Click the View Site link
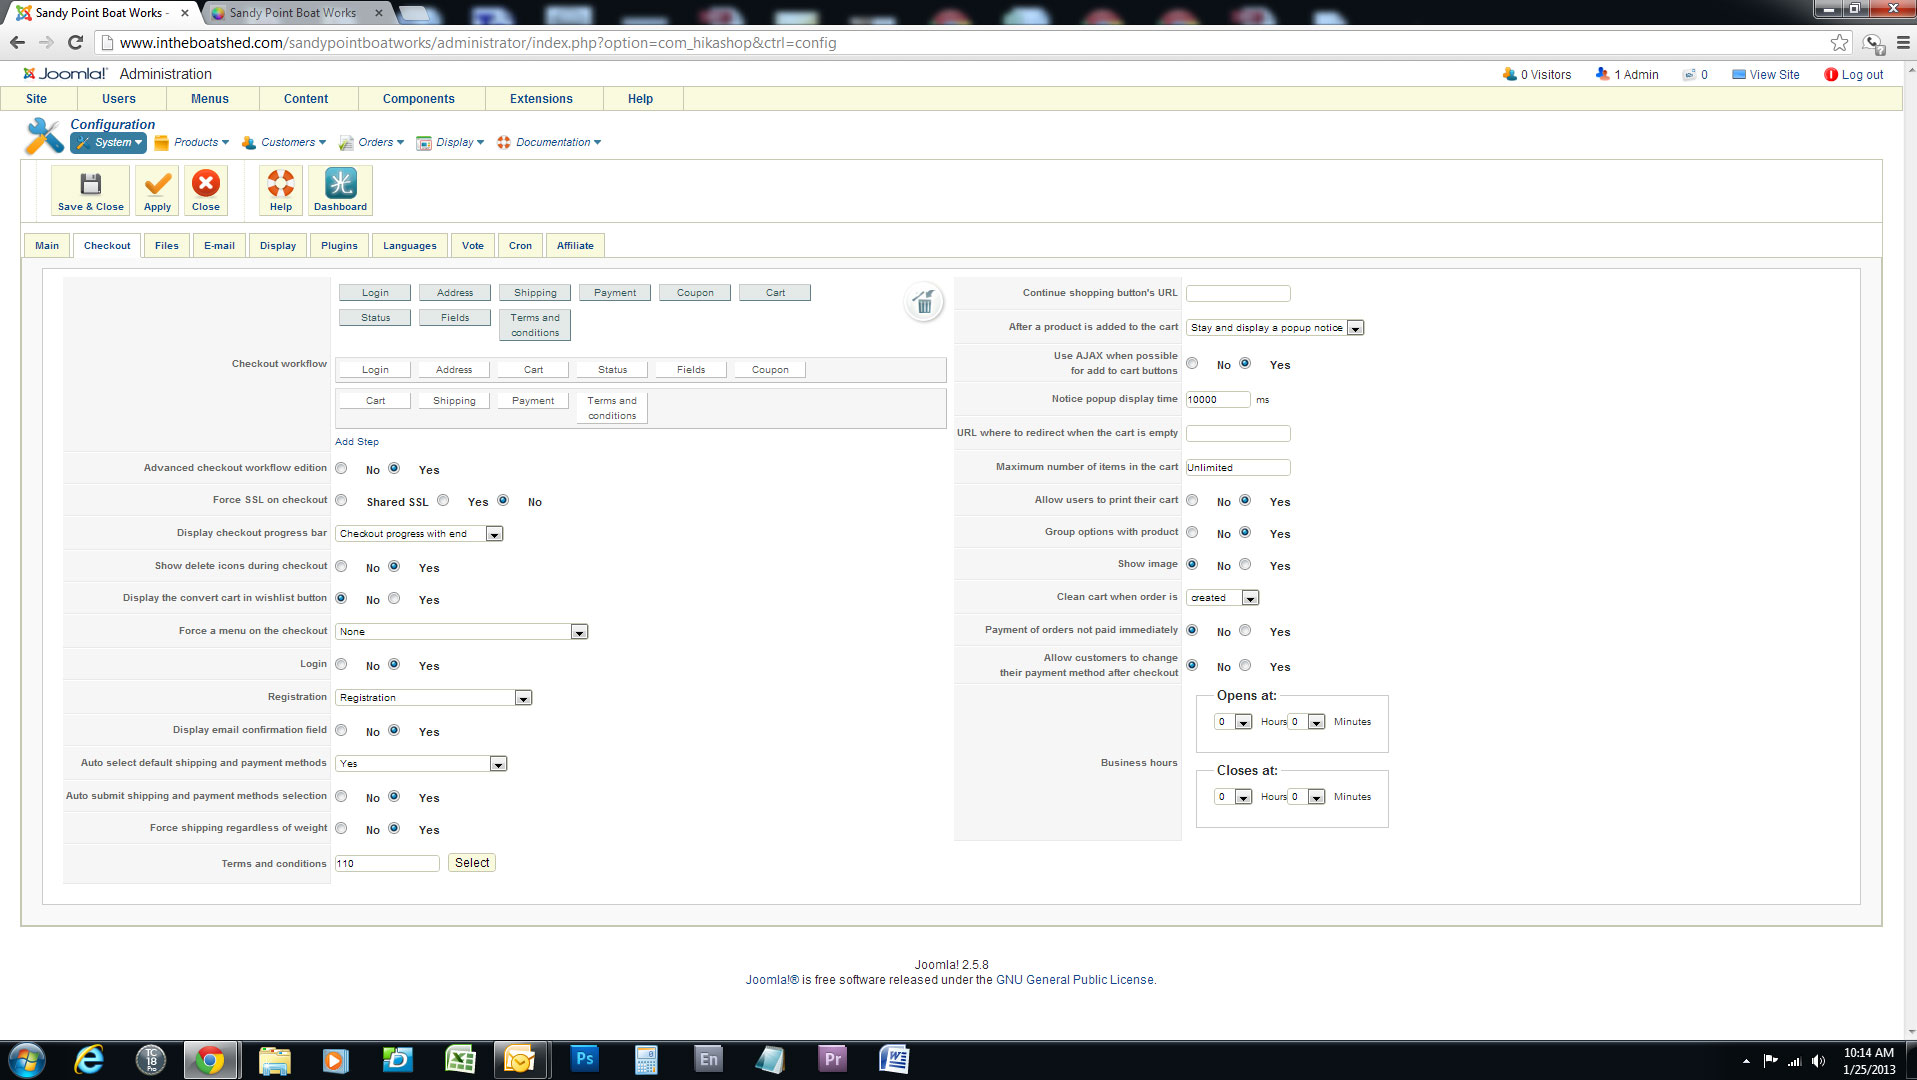 (x=1766, y=75)
